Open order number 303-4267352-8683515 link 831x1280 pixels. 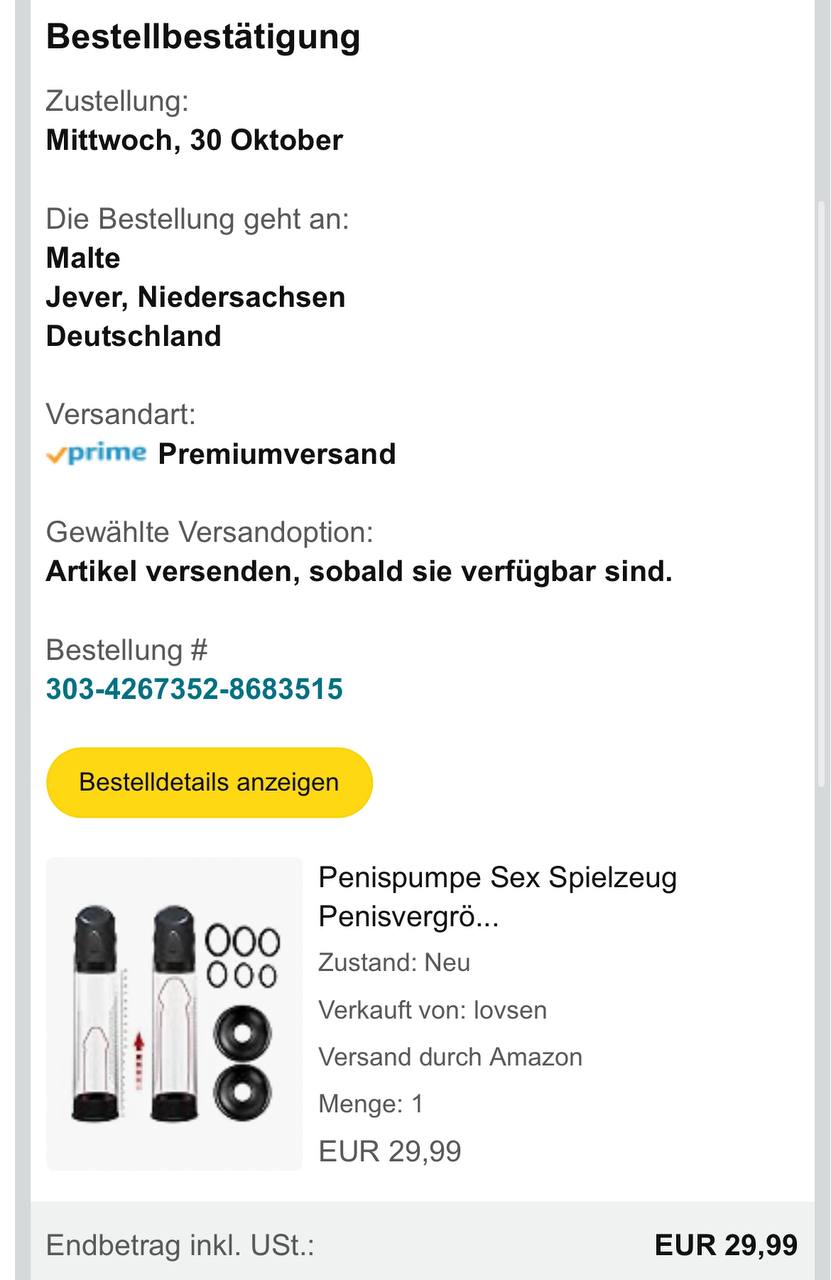tap(194, 689)
